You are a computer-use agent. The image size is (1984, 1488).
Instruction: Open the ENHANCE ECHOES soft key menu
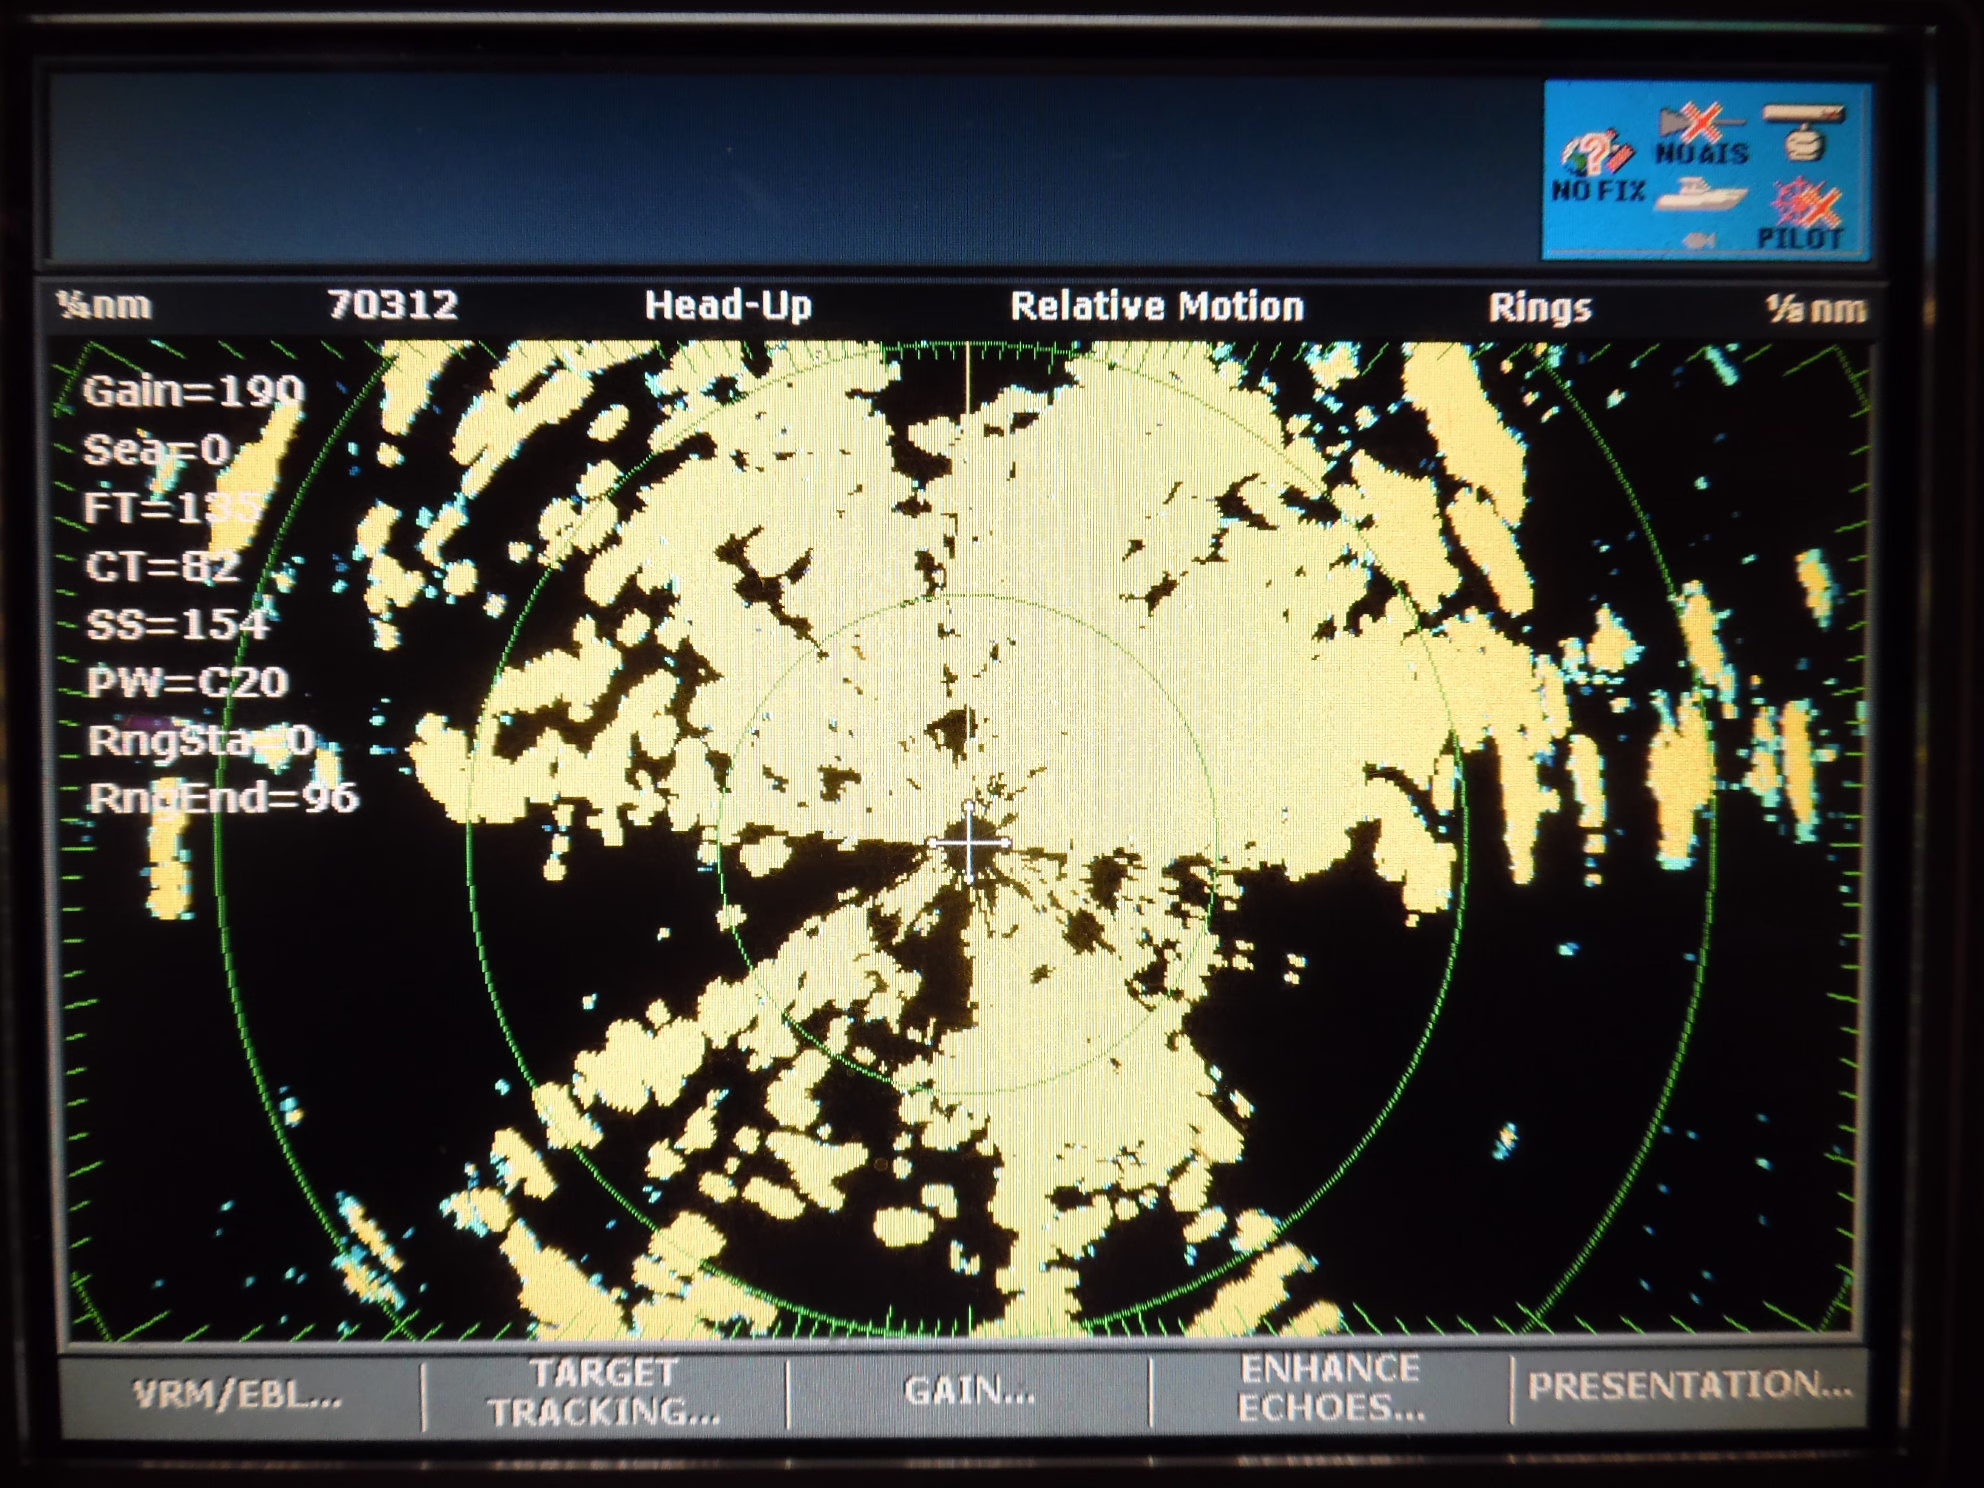coord(1330,1388)
